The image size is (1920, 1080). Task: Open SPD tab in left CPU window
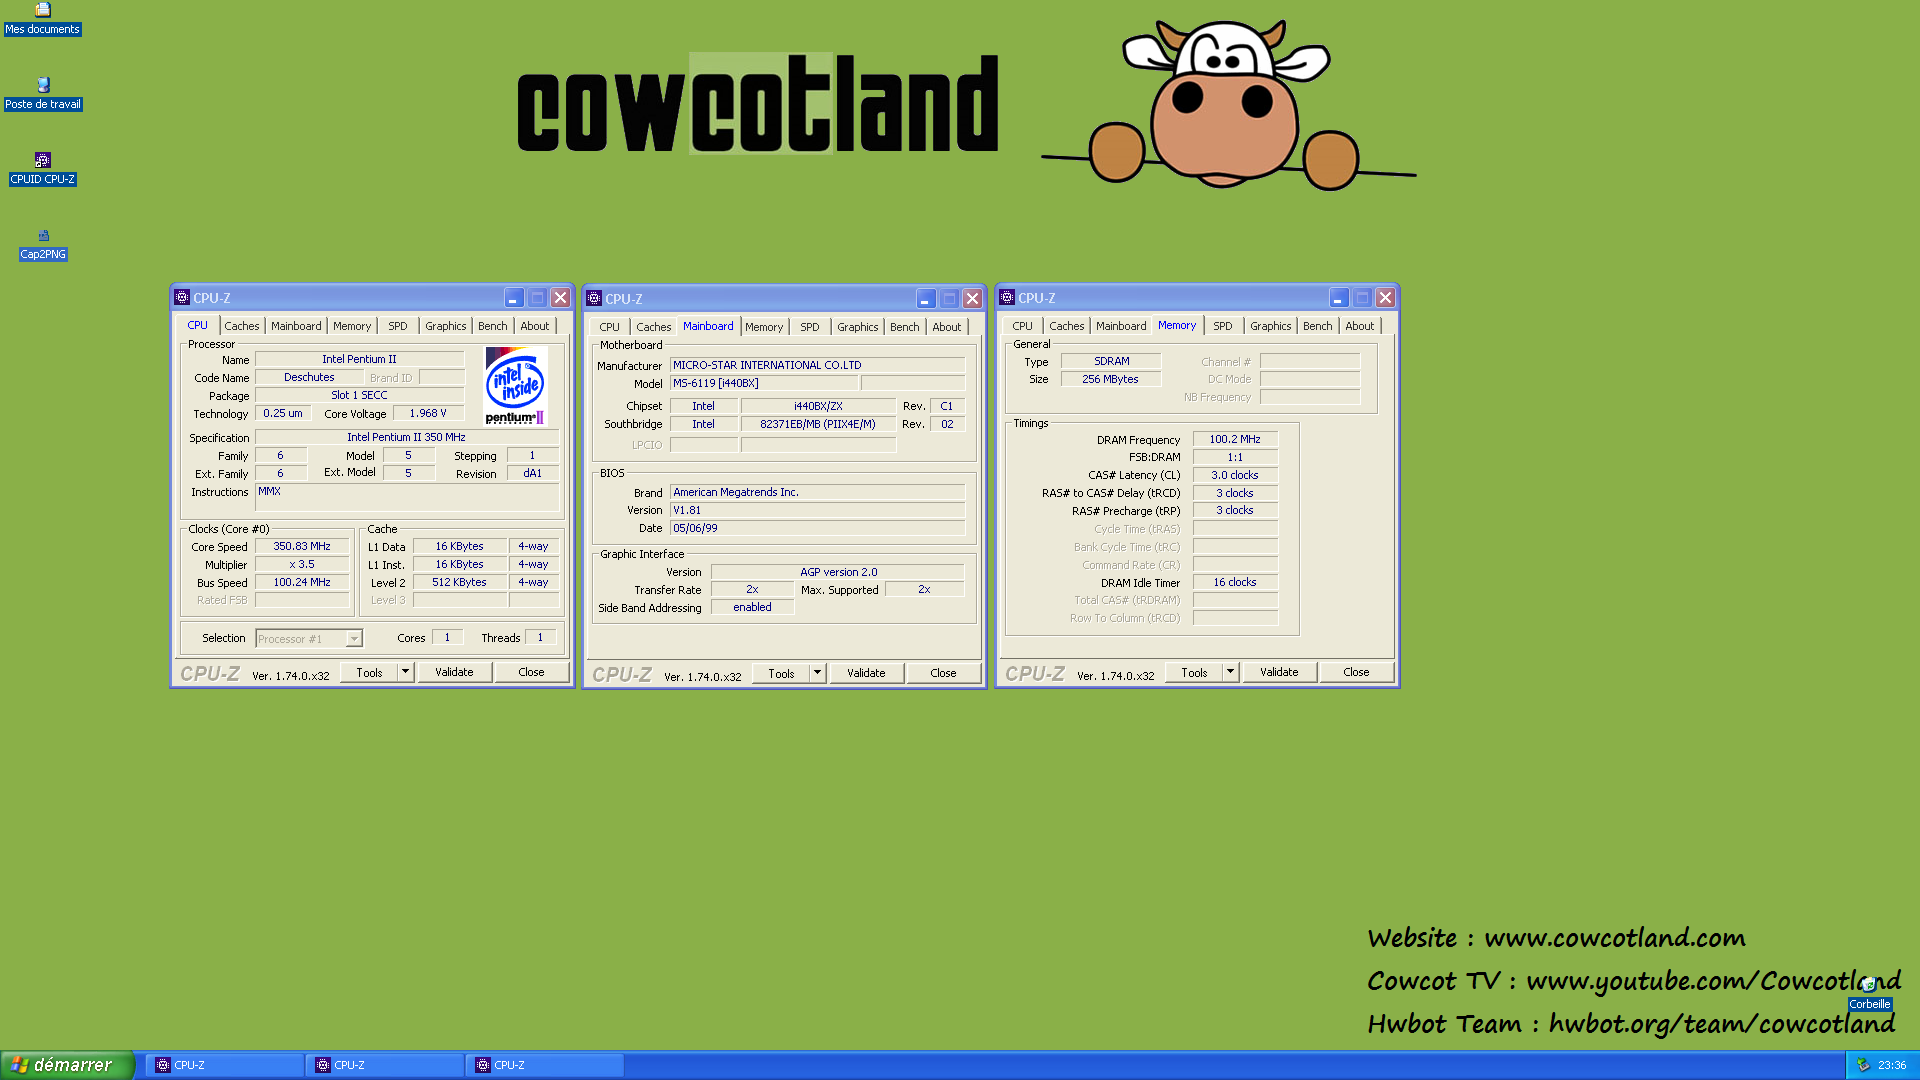click(x=398, y=326)
